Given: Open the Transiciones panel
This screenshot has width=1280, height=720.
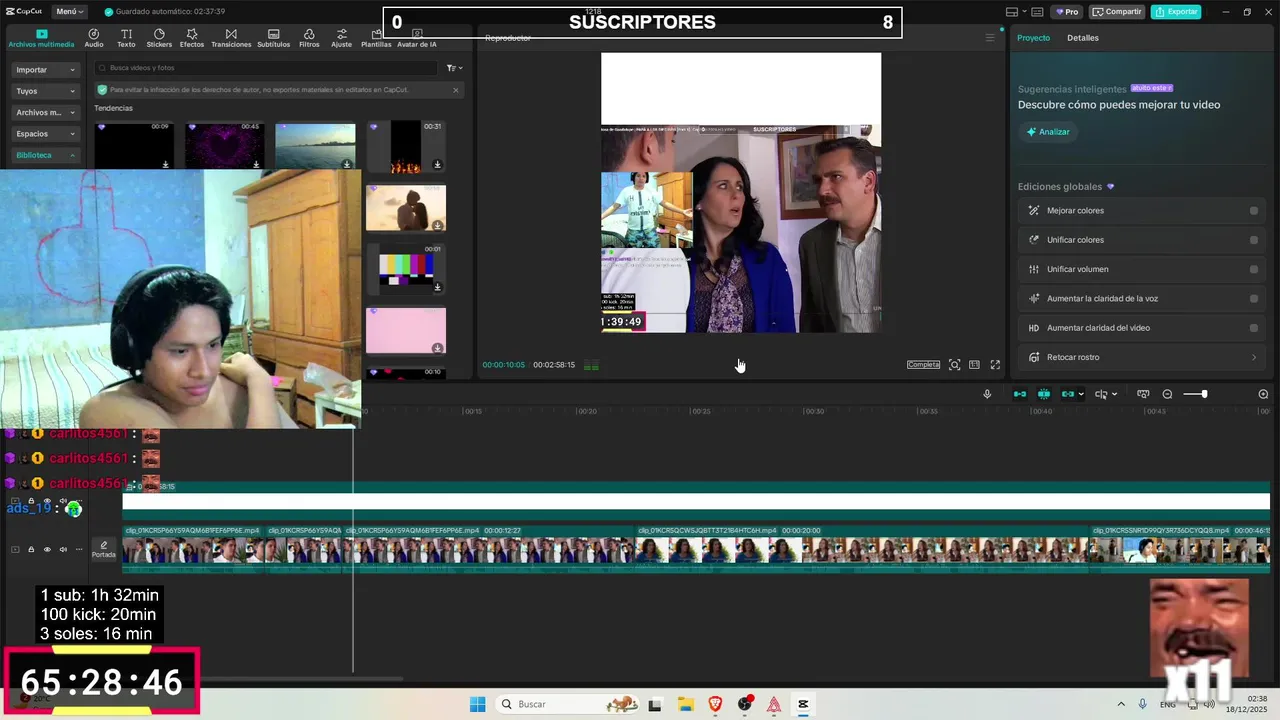Looking at the screenshot, I should coord(231,38).
